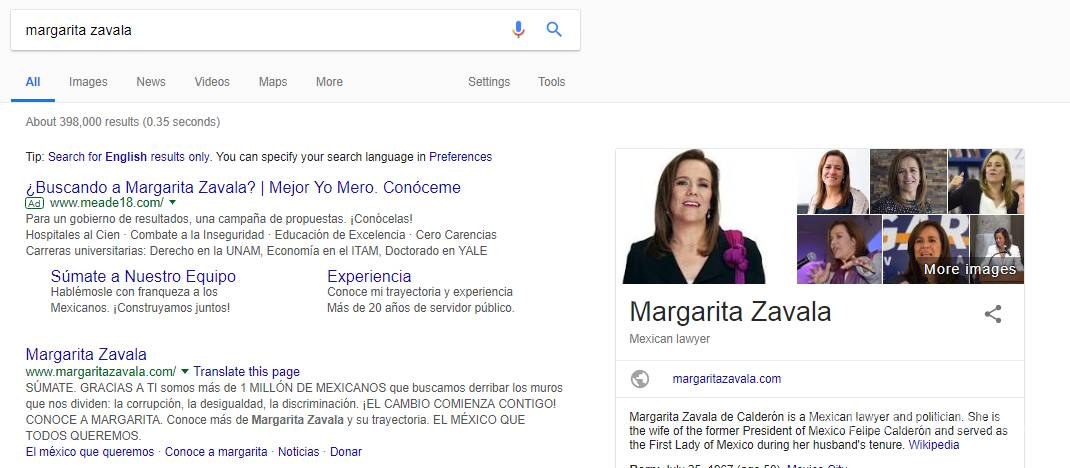The image size is (1070, 468).
Task: Switch to the Maps tab
Action: (273, 82)
